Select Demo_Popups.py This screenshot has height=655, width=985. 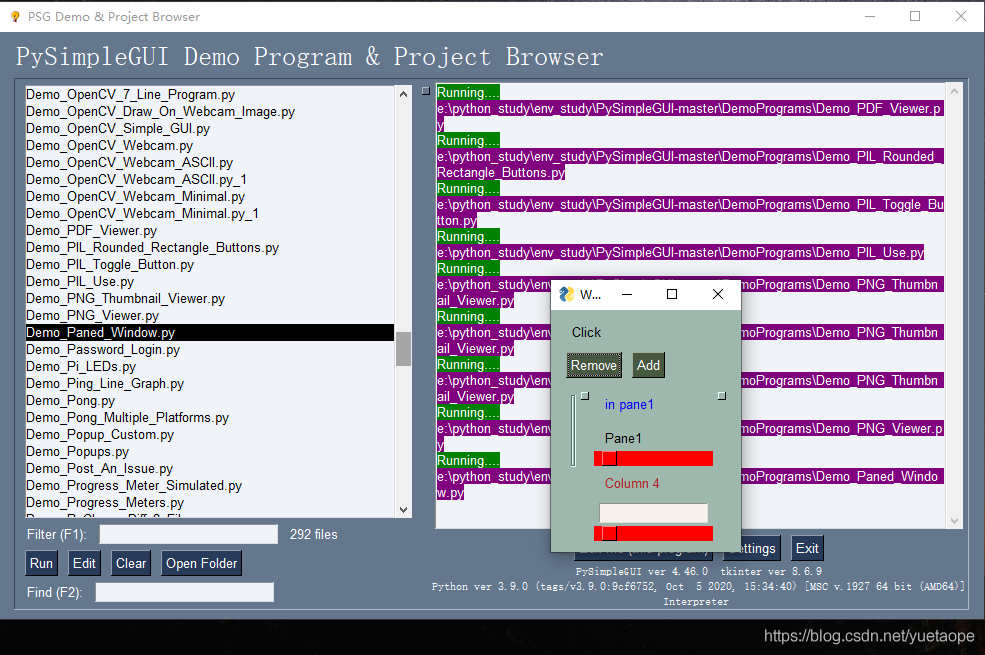click(x=210, y=451)
